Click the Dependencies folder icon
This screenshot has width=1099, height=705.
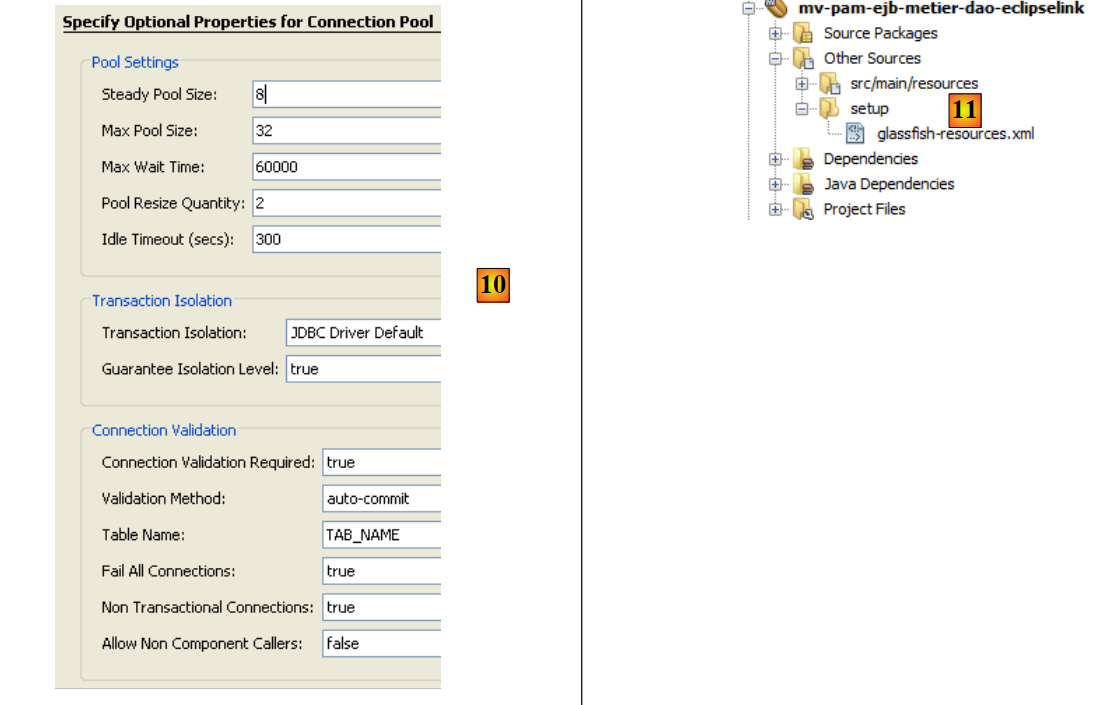coord(803,159)
